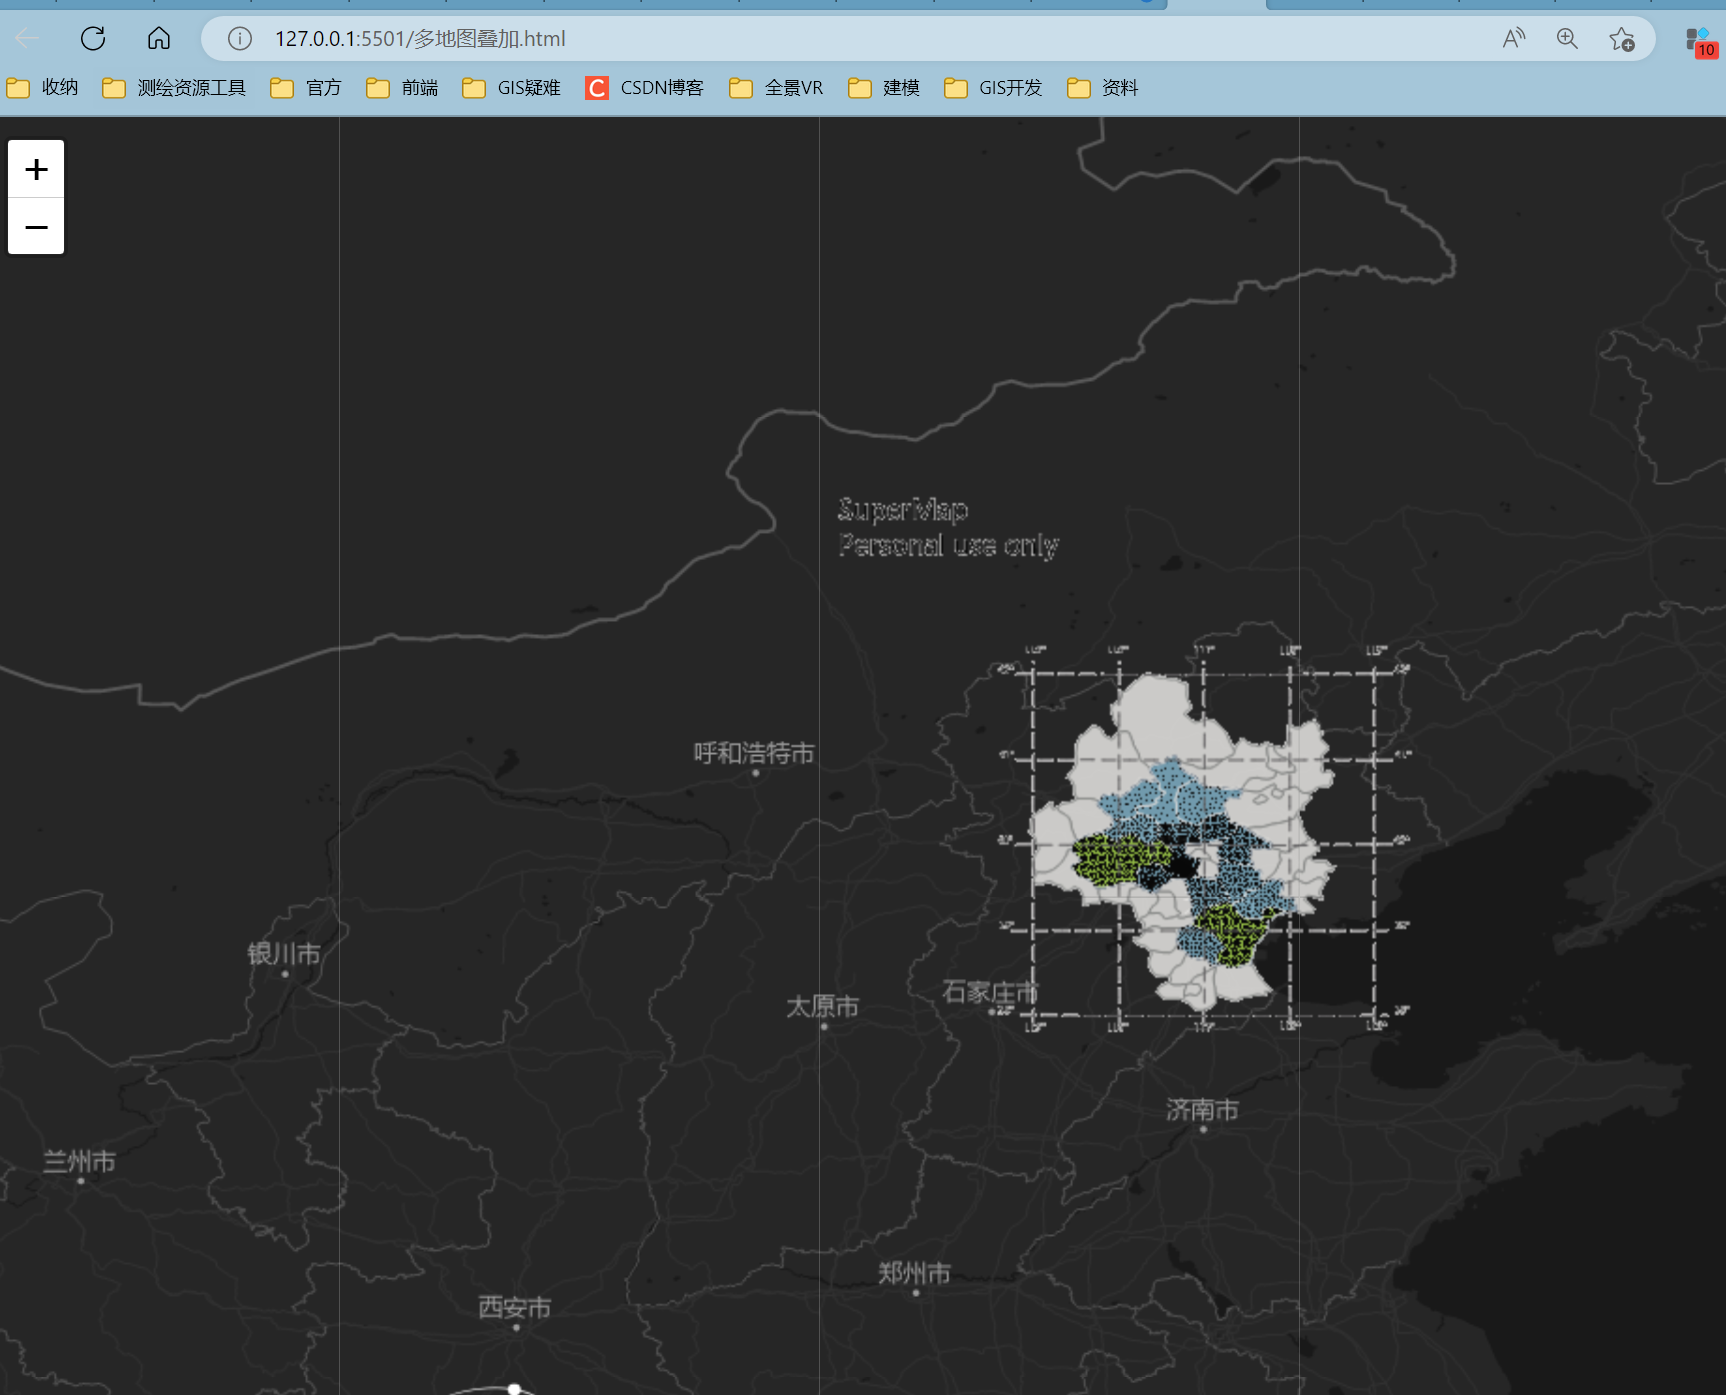This screenshot has height=1395, width=1726.
Task: Open the 官方 bookmark folder
Action: click(306, 88)
